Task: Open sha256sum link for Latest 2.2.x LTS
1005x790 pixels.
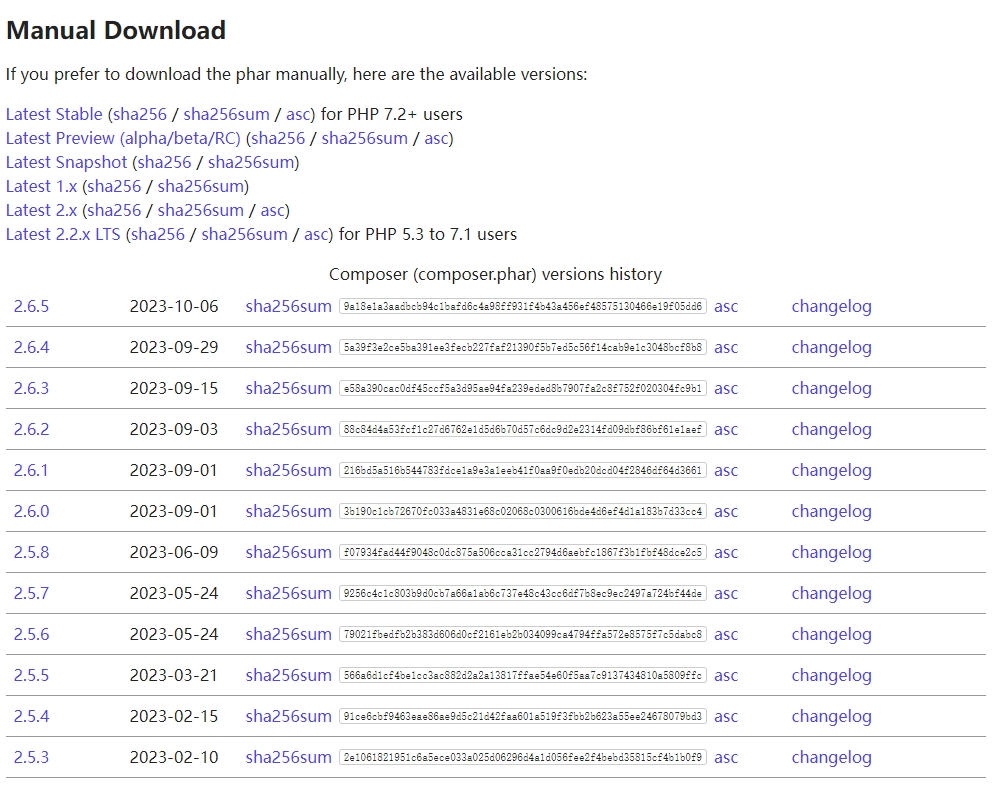Action: click(244, 235)
